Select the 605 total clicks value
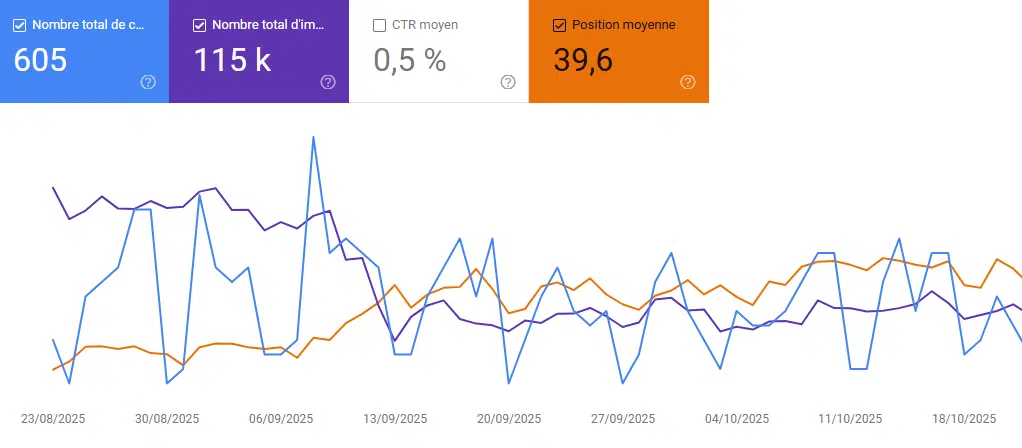1022x448 pixels. (x=40, y=60)
